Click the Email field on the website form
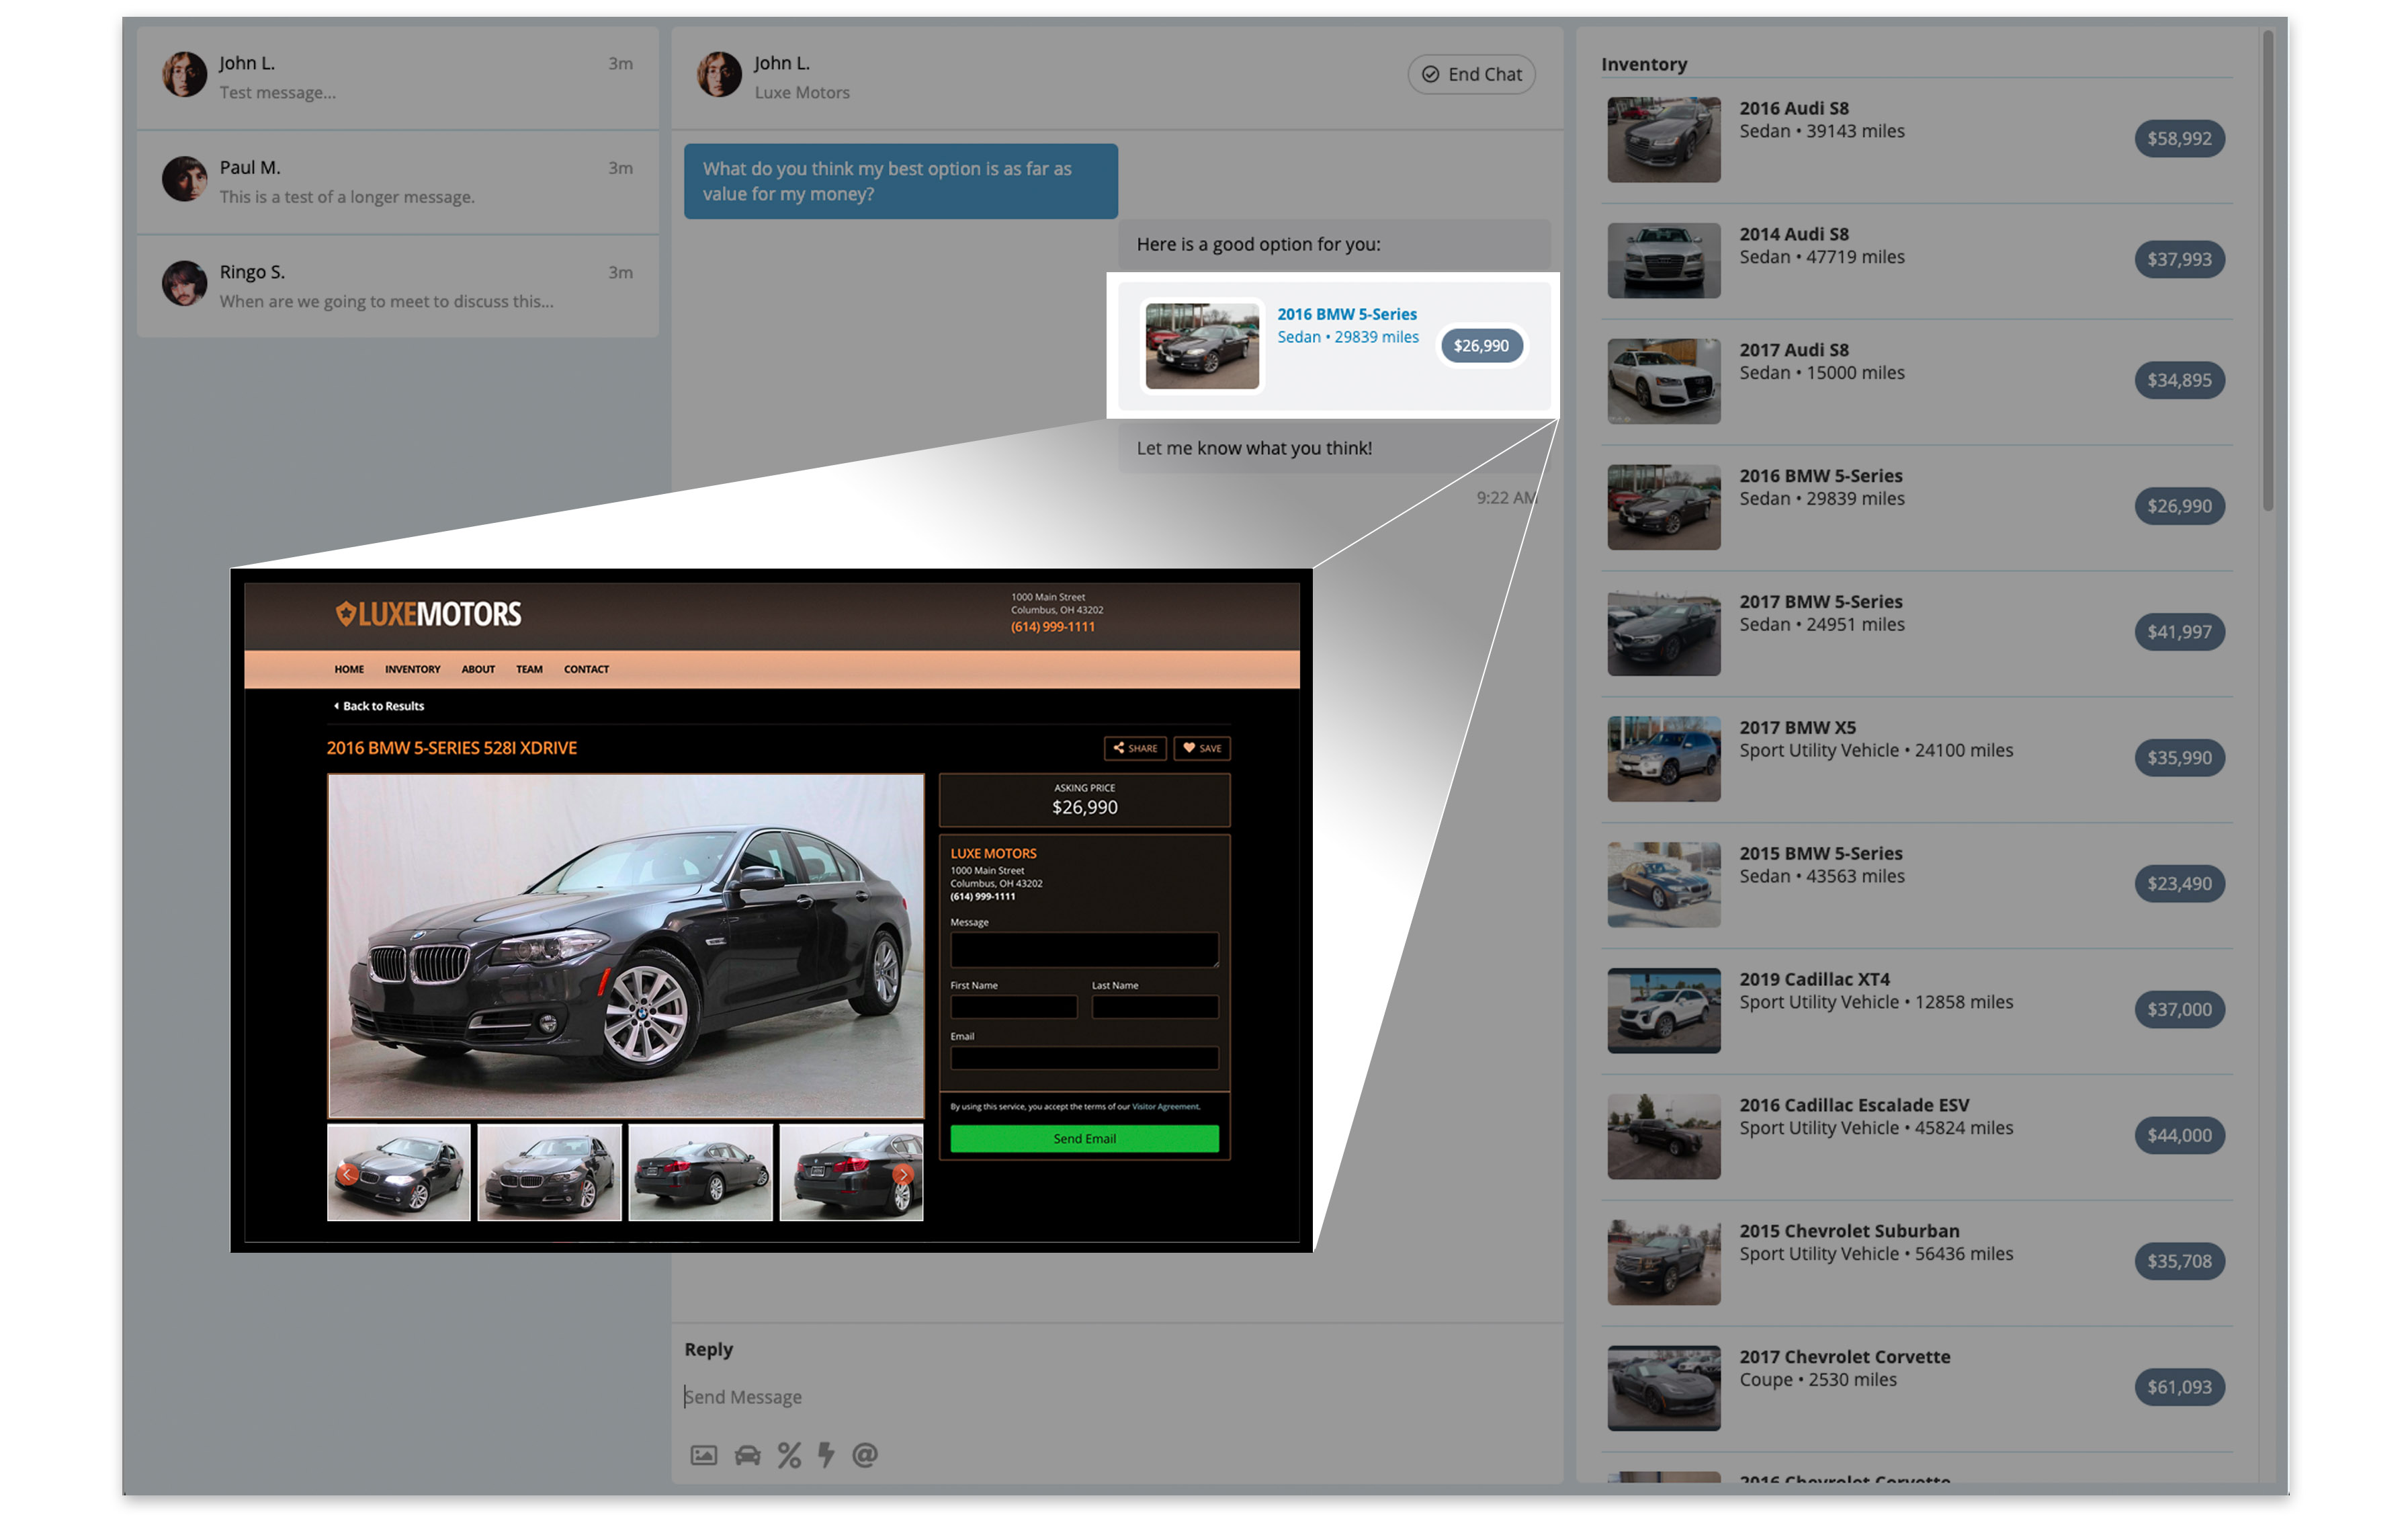This screenshot has height=1531, width=2408. (1084, 1058)
